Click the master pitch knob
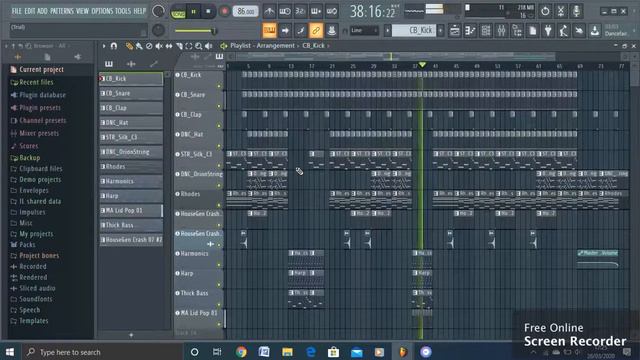The height and width of the screenshot is (360, 640). (x=158, y=30)
